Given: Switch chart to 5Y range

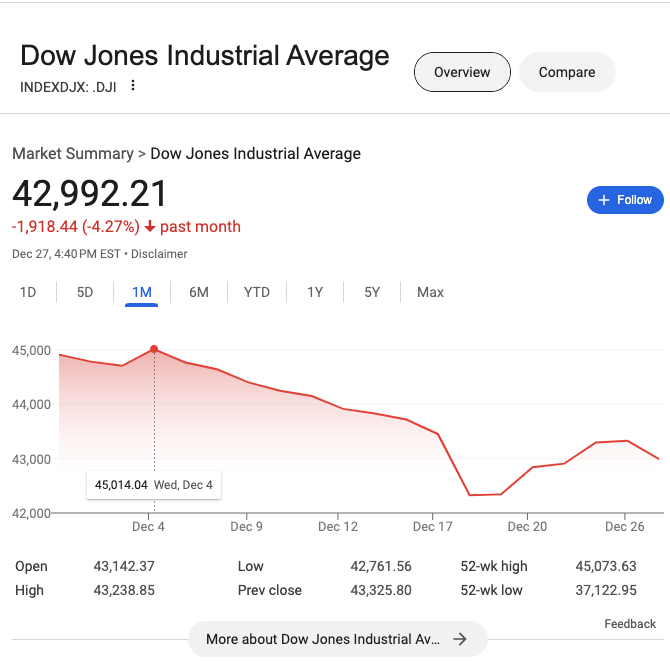Looking at the screenshot, I should pos(372,292).
